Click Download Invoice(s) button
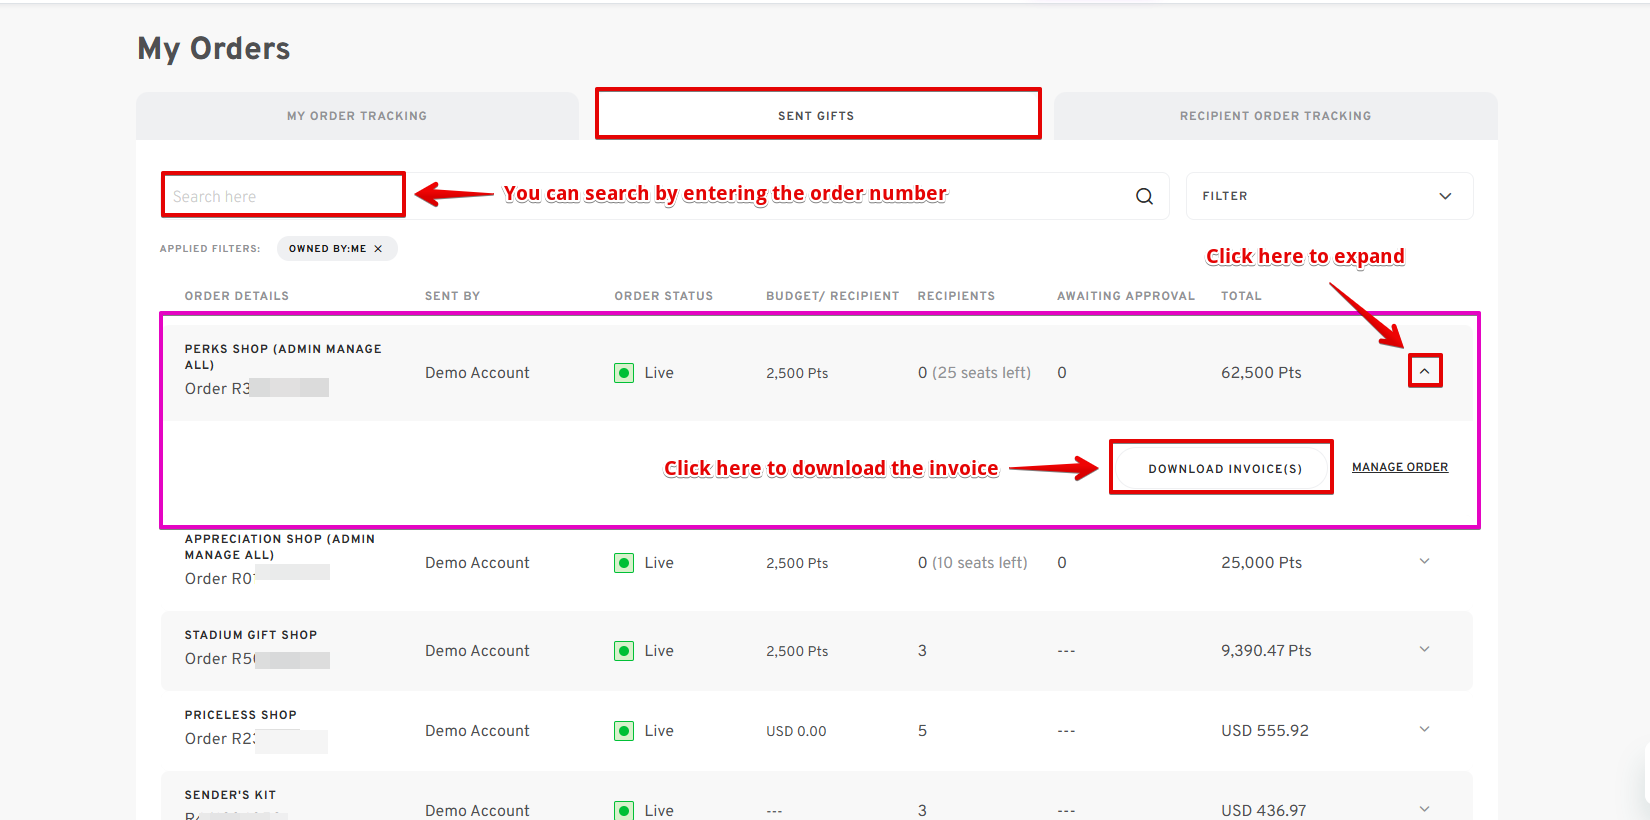The image size is (1650, 820). [x=1224, y=468]
